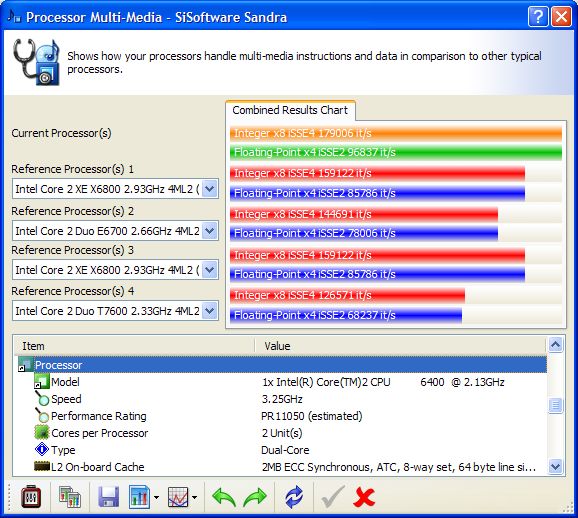The height and width of the screenshot is (518, 578).
Task: Click the Performance Rating magnifier icon
Action: tap(42, 416)
